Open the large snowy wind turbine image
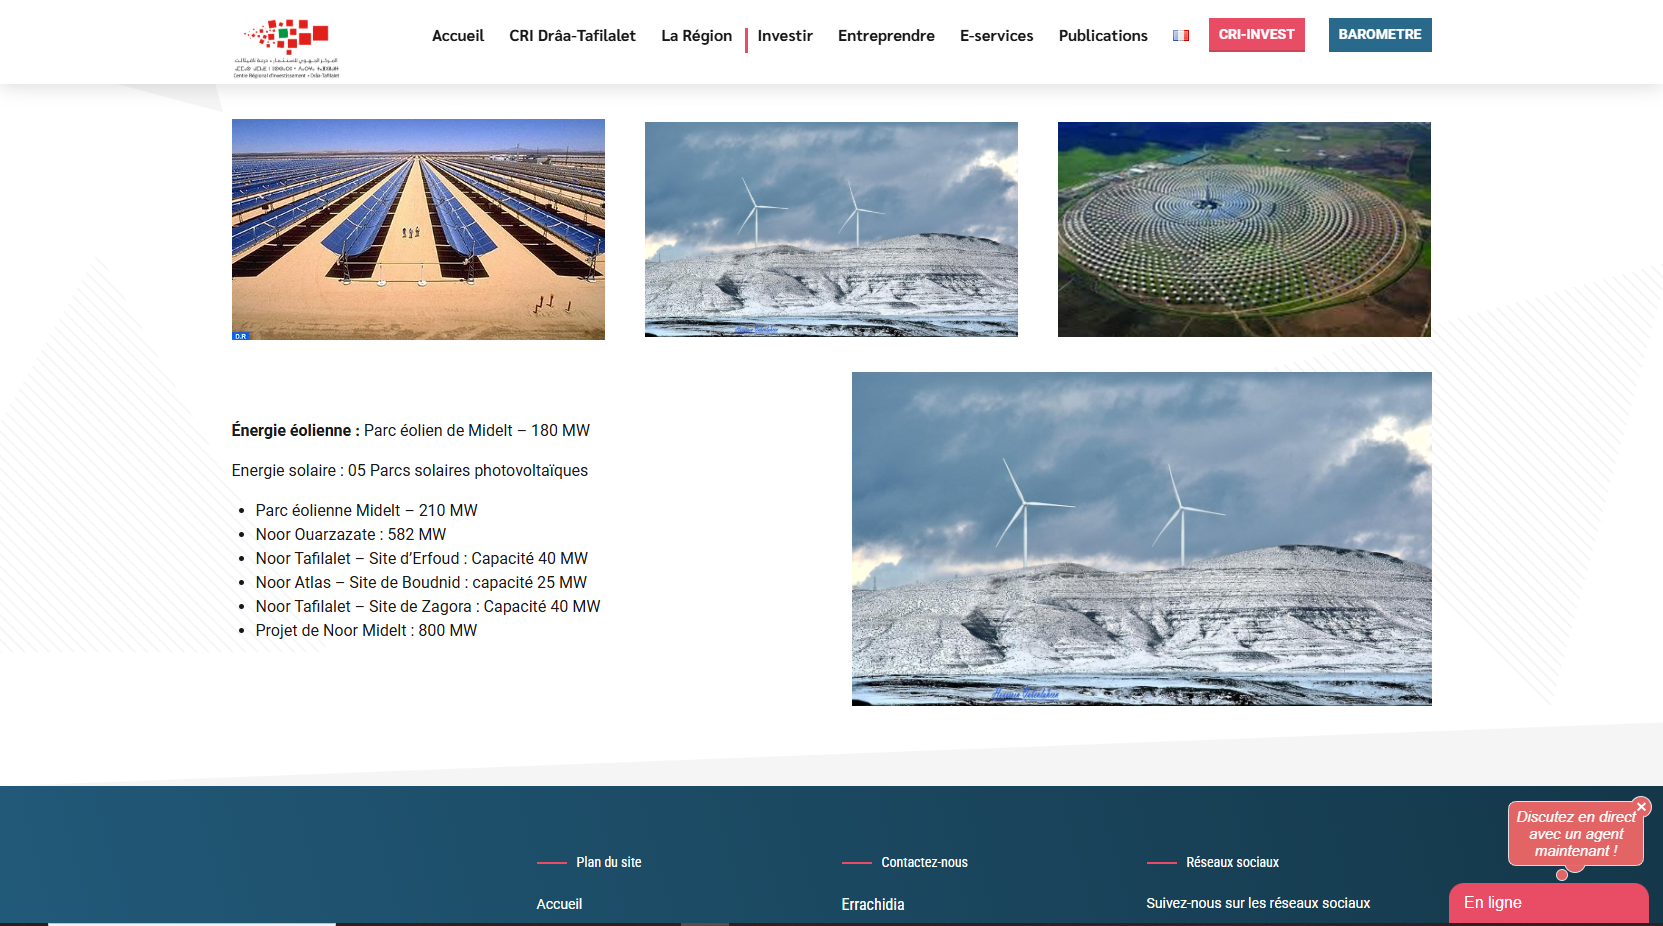 (1141, 538)
